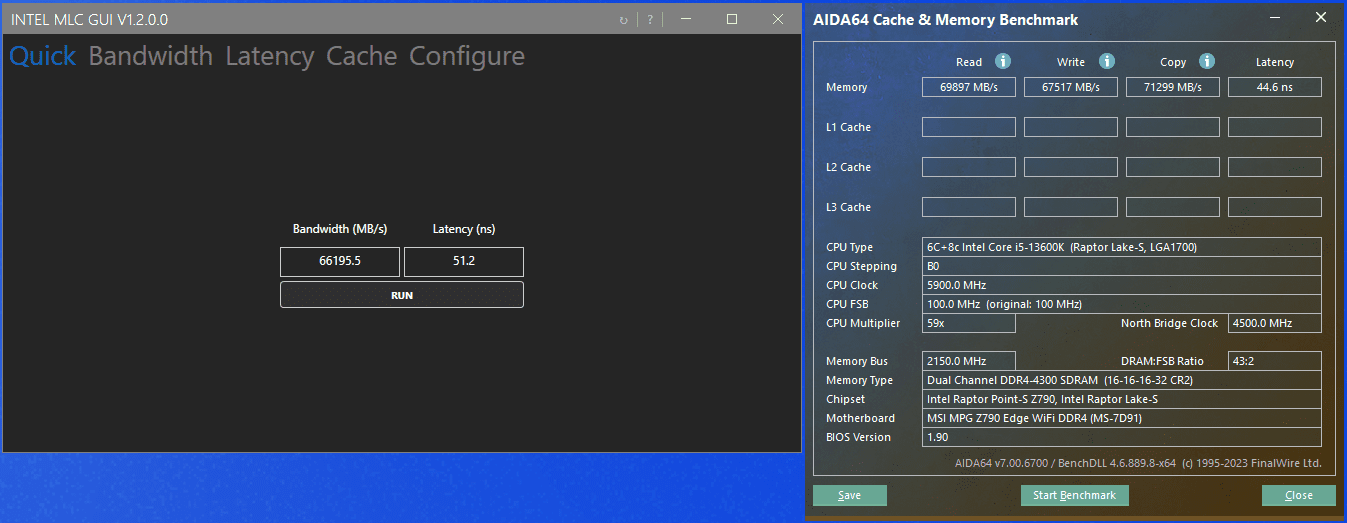Open the Quick tab in Intel MLC
This screenshot has height=523, width=1347.
coord(43,56)
